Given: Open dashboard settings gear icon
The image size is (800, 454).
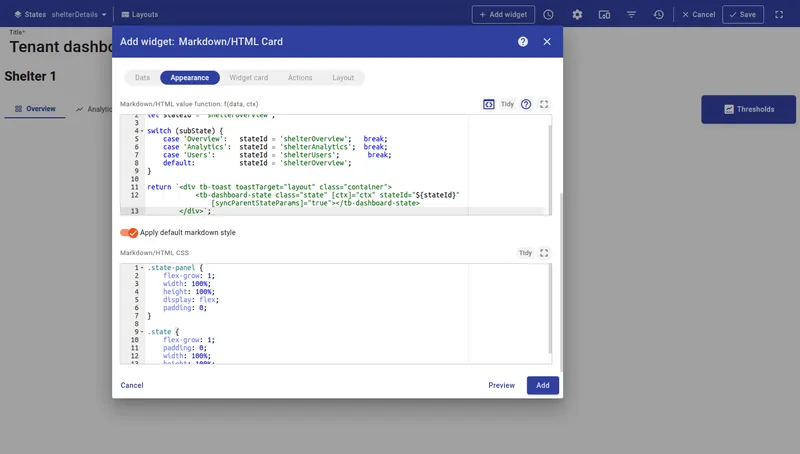Looking at the screenshot, I should coord(577,15).
